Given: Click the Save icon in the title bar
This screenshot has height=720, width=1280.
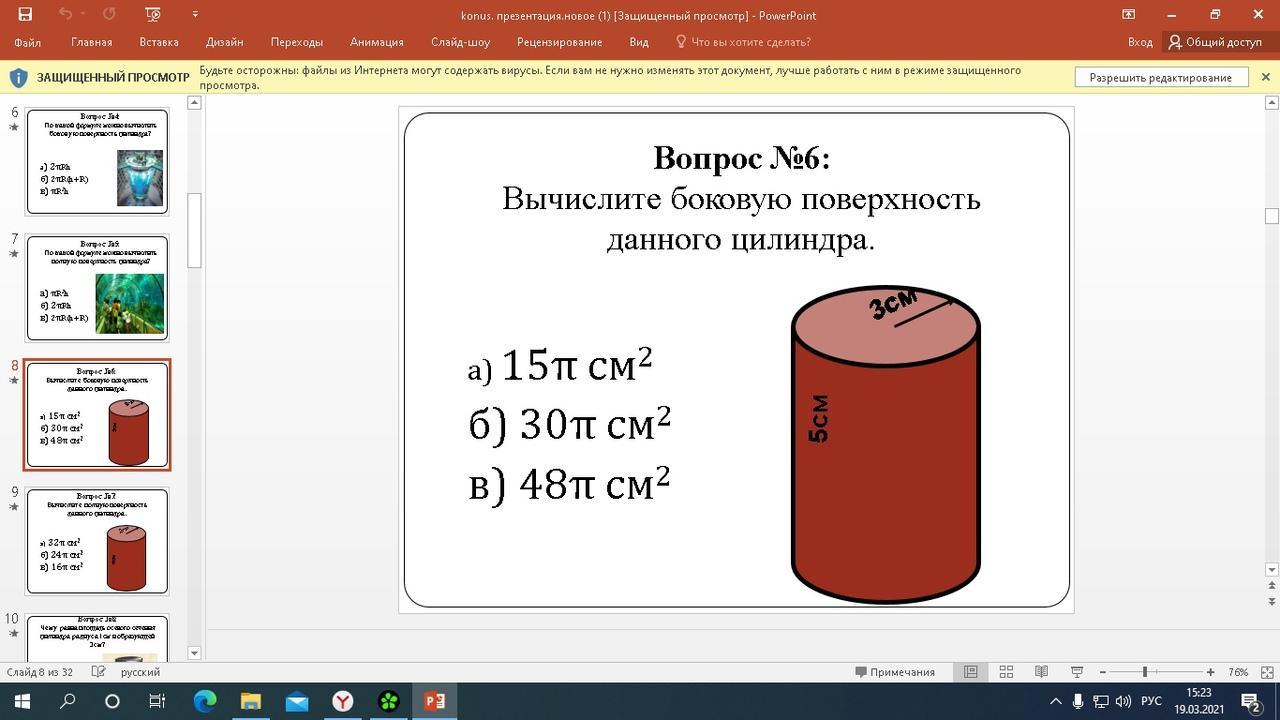Looking at the screenshot, I should tap(25, 14).
